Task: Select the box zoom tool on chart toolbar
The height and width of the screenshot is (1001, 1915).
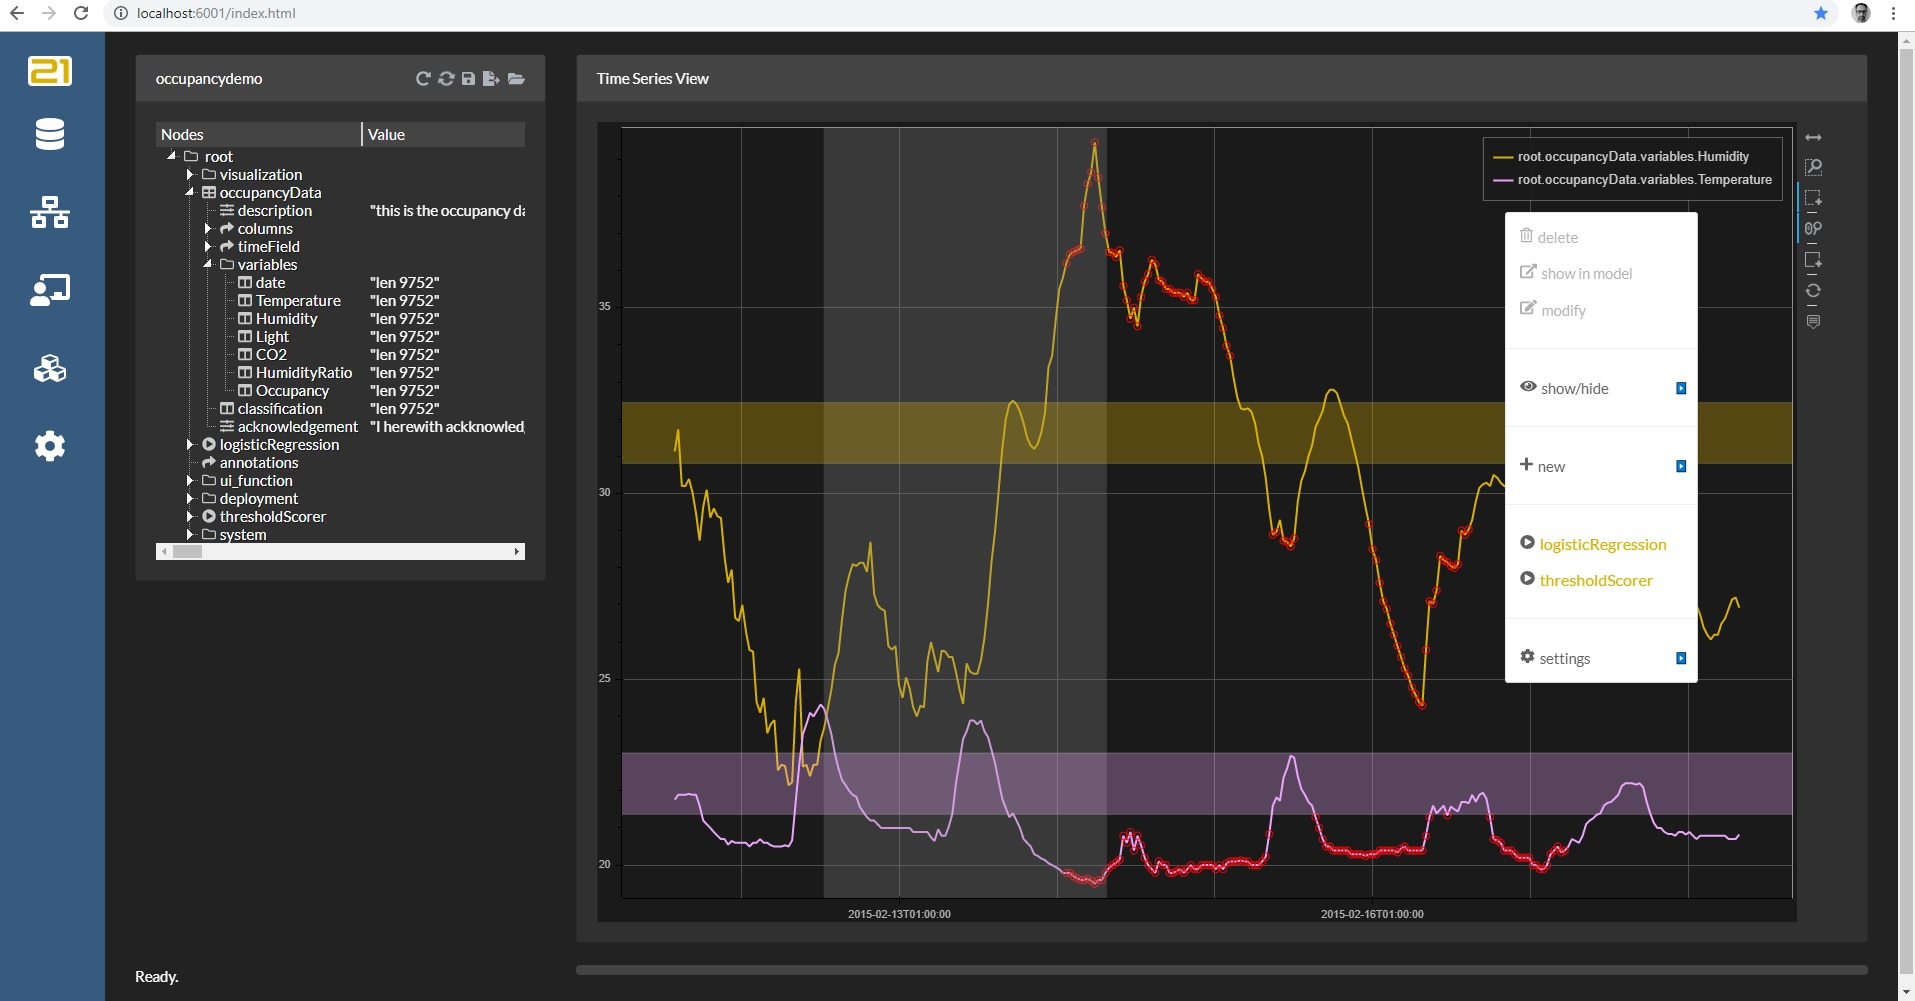Action: coord(1813,167)
